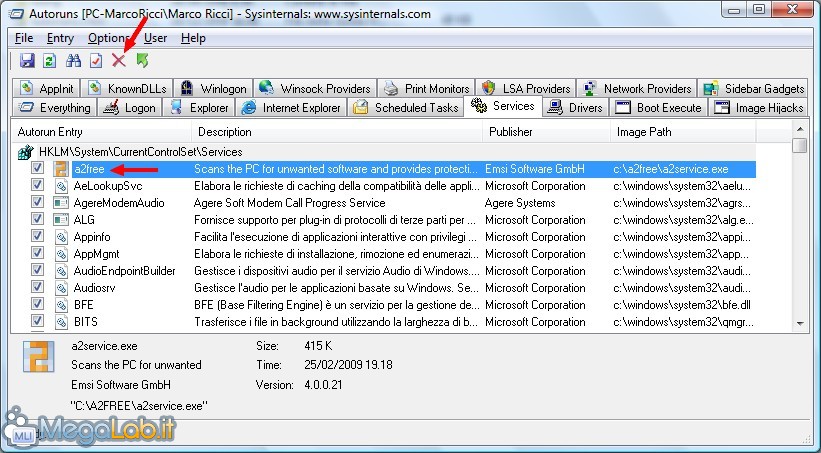Viewport: 821px width, 453px height.
Task: Click the large a2service.exe details icon
Action: point(39,357)
